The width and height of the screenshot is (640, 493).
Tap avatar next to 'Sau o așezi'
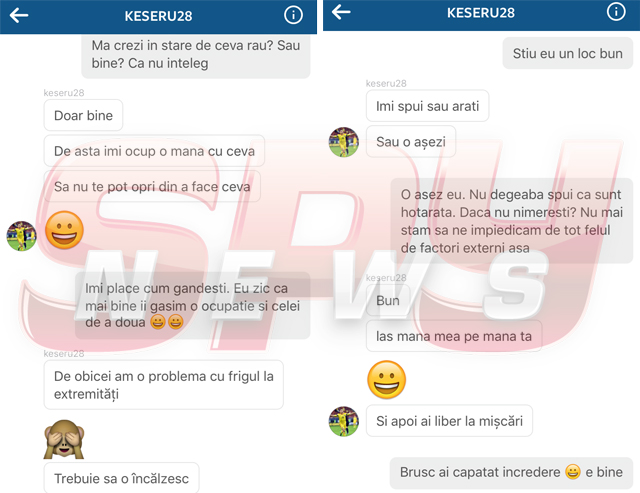click(x=344, y=142)
